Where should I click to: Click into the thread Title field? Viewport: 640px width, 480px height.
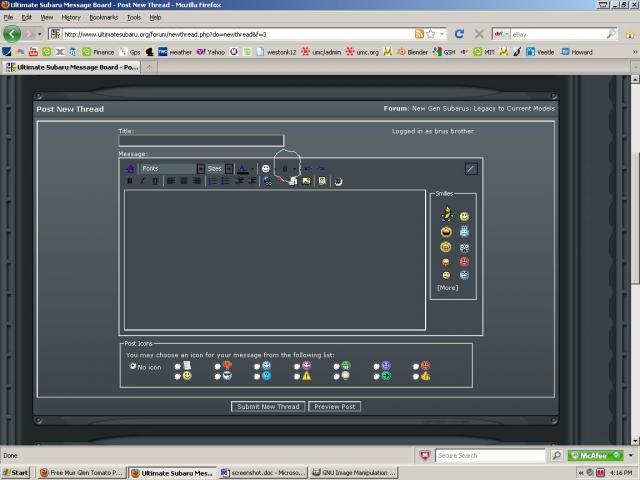click(201, 141)
